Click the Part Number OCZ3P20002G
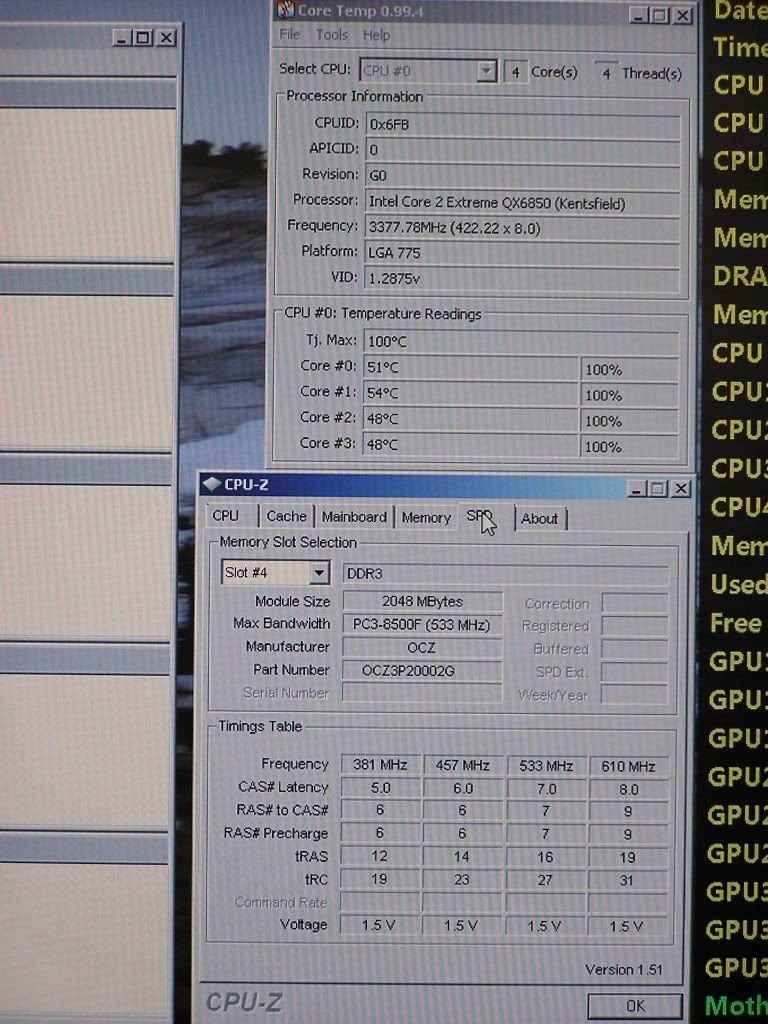 click(422, 671)
